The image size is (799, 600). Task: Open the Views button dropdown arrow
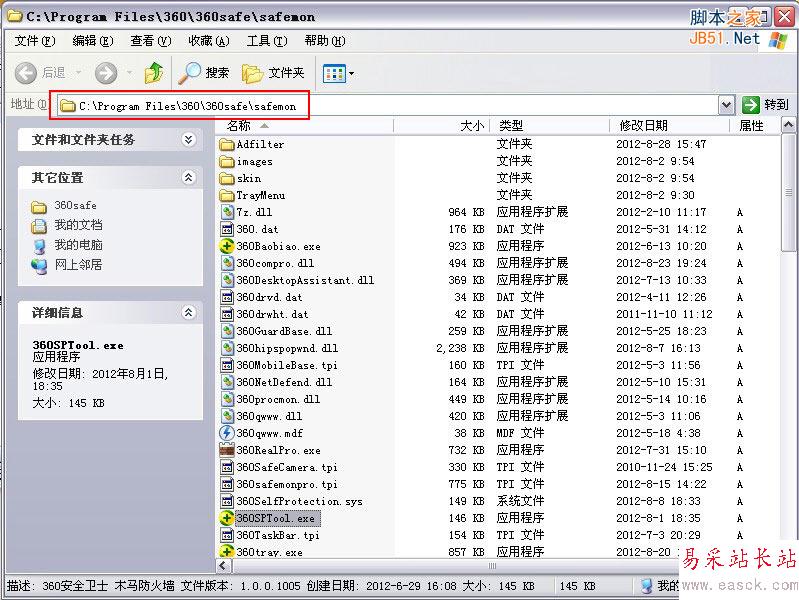pos(352,74)
